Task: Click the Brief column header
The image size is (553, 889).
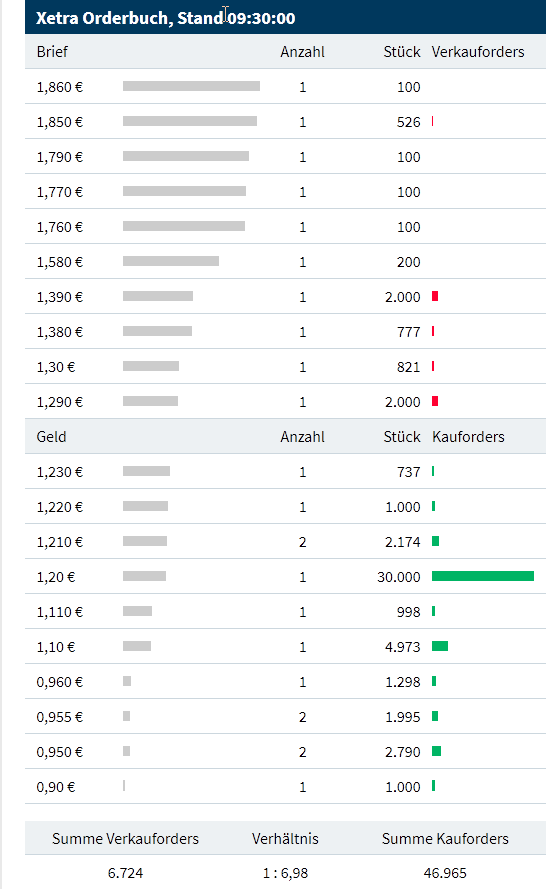Action: coord(52,52)
